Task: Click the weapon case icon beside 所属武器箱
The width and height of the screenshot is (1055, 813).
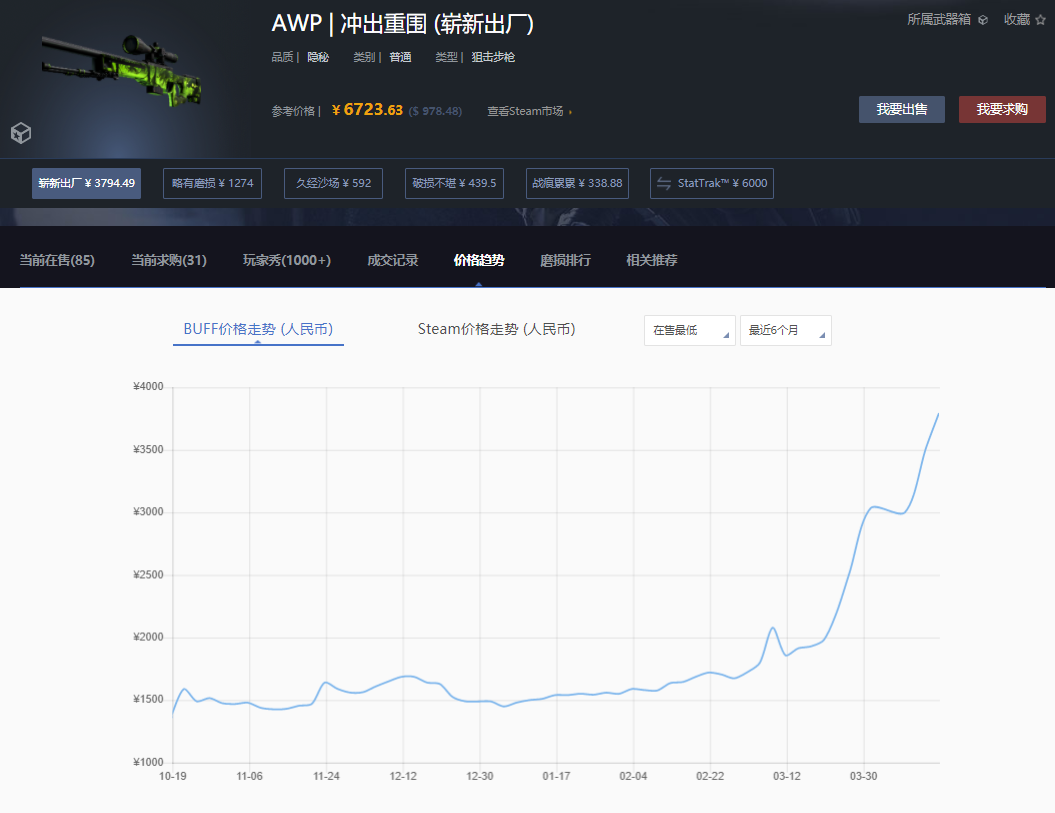Action: coord(983,20)
